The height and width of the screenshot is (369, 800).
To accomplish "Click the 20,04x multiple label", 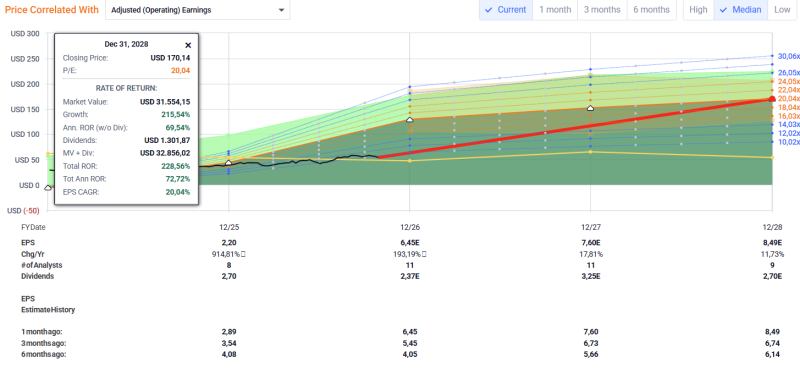I will (789, 99).
